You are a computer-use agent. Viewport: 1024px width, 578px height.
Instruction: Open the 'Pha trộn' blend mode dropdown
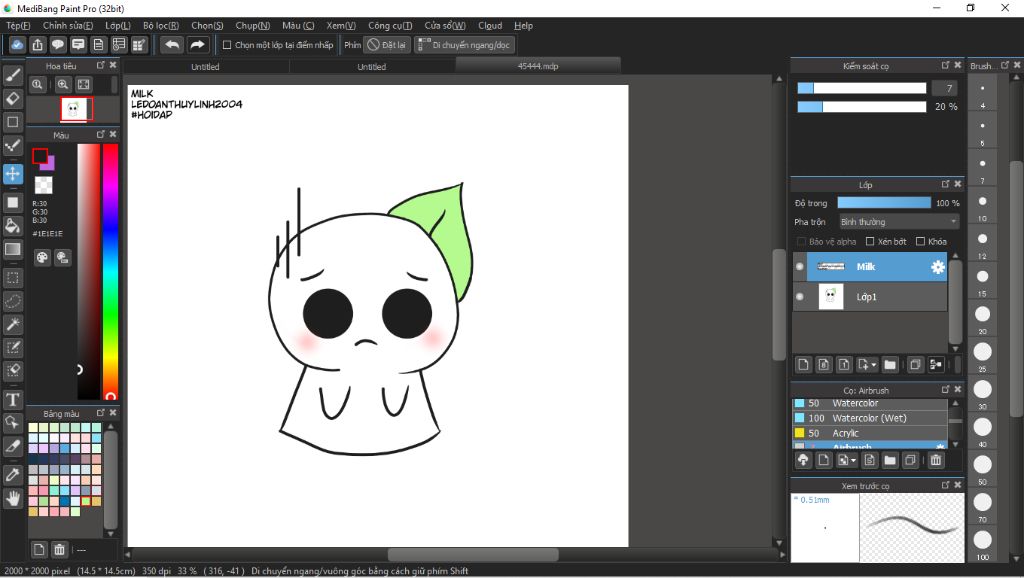coord(898,222)
